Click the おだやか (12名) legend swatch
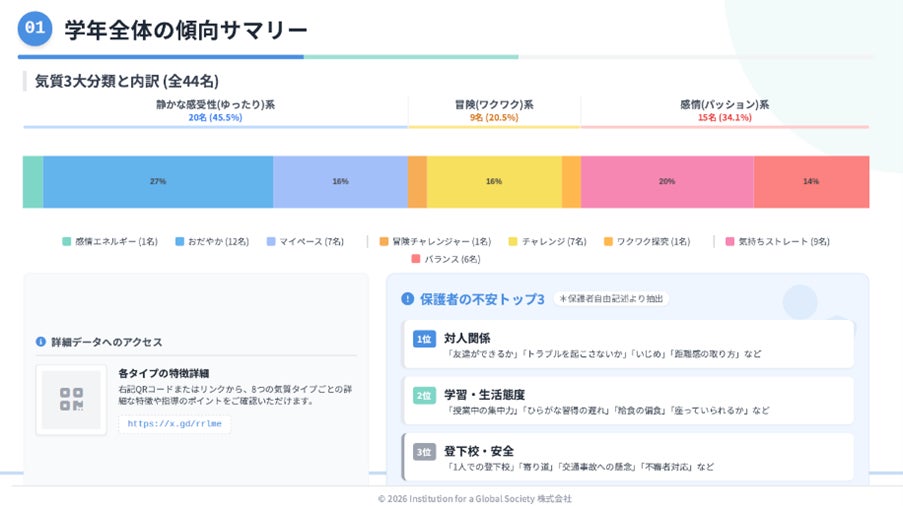903x506 pixels. [x=180, y=242]
